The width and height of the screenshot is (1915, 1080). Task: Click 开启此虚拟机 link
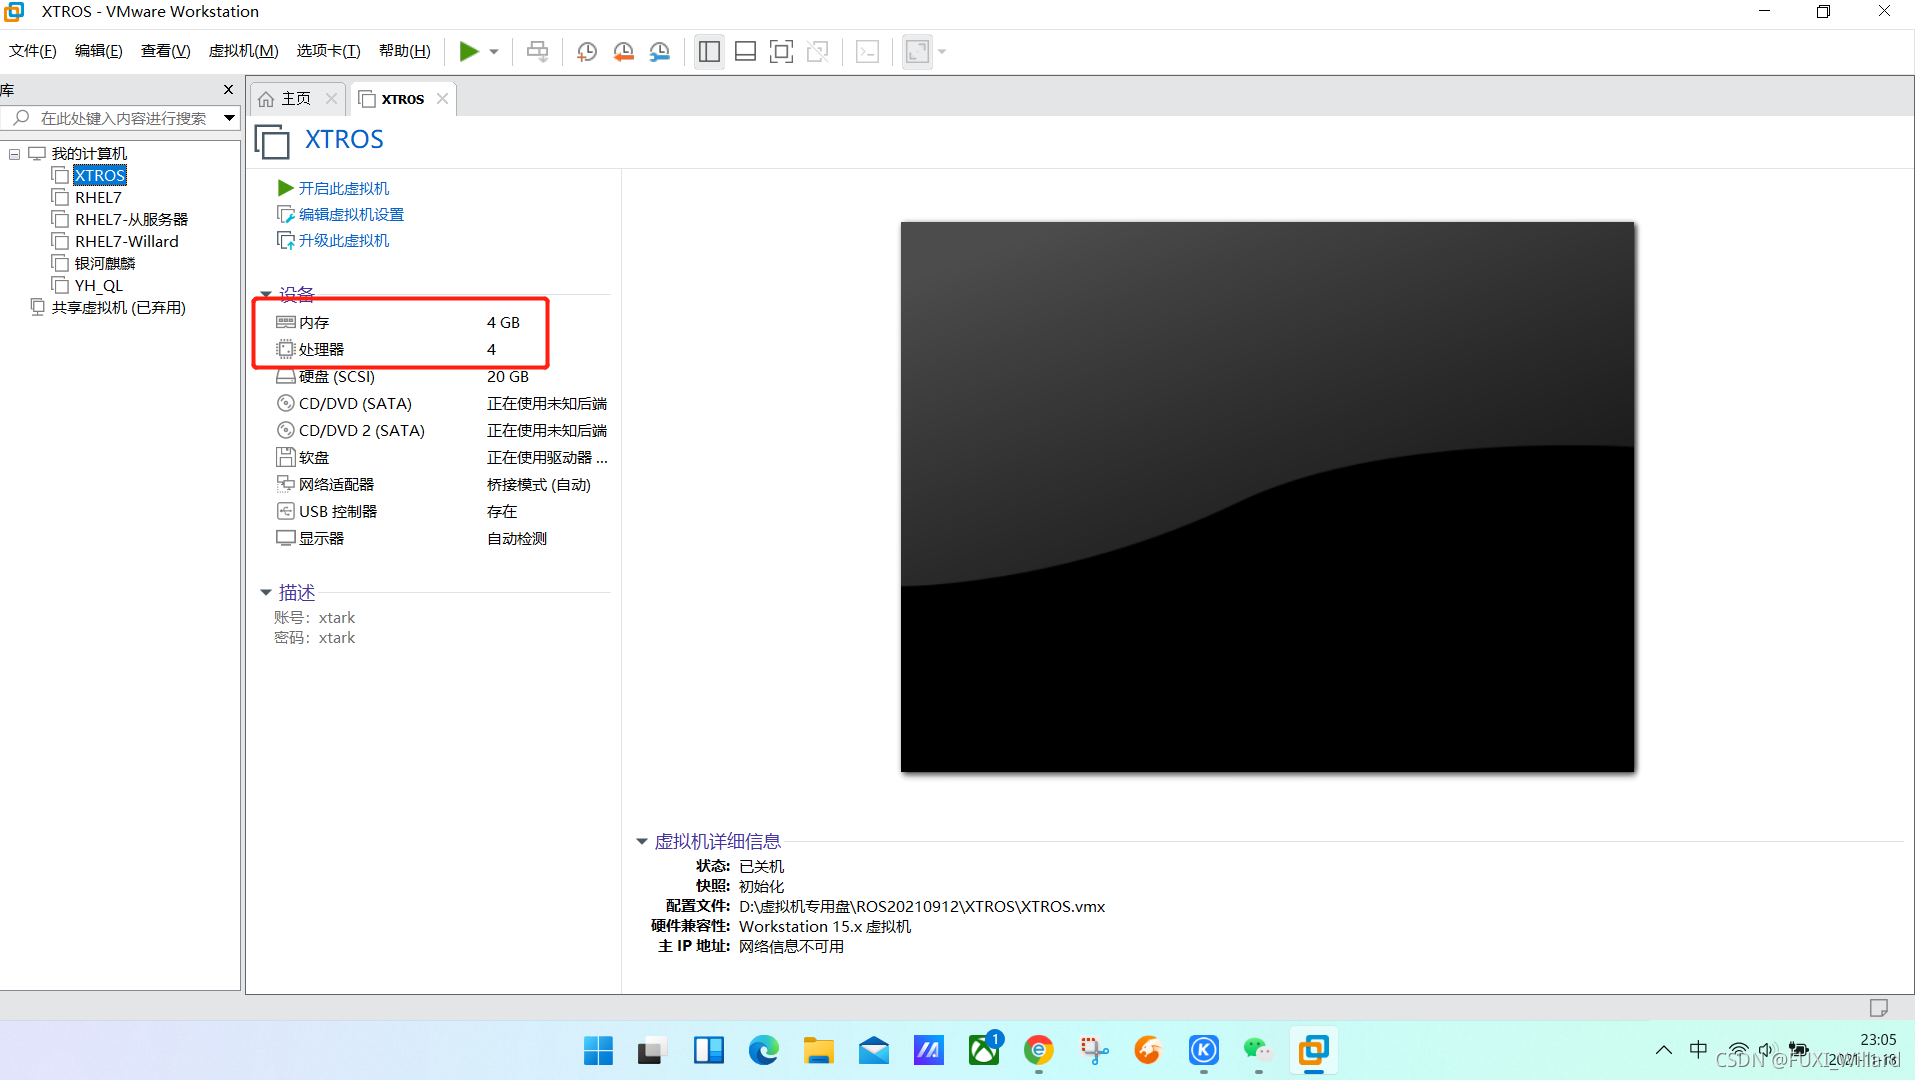(x=344, y=188)
